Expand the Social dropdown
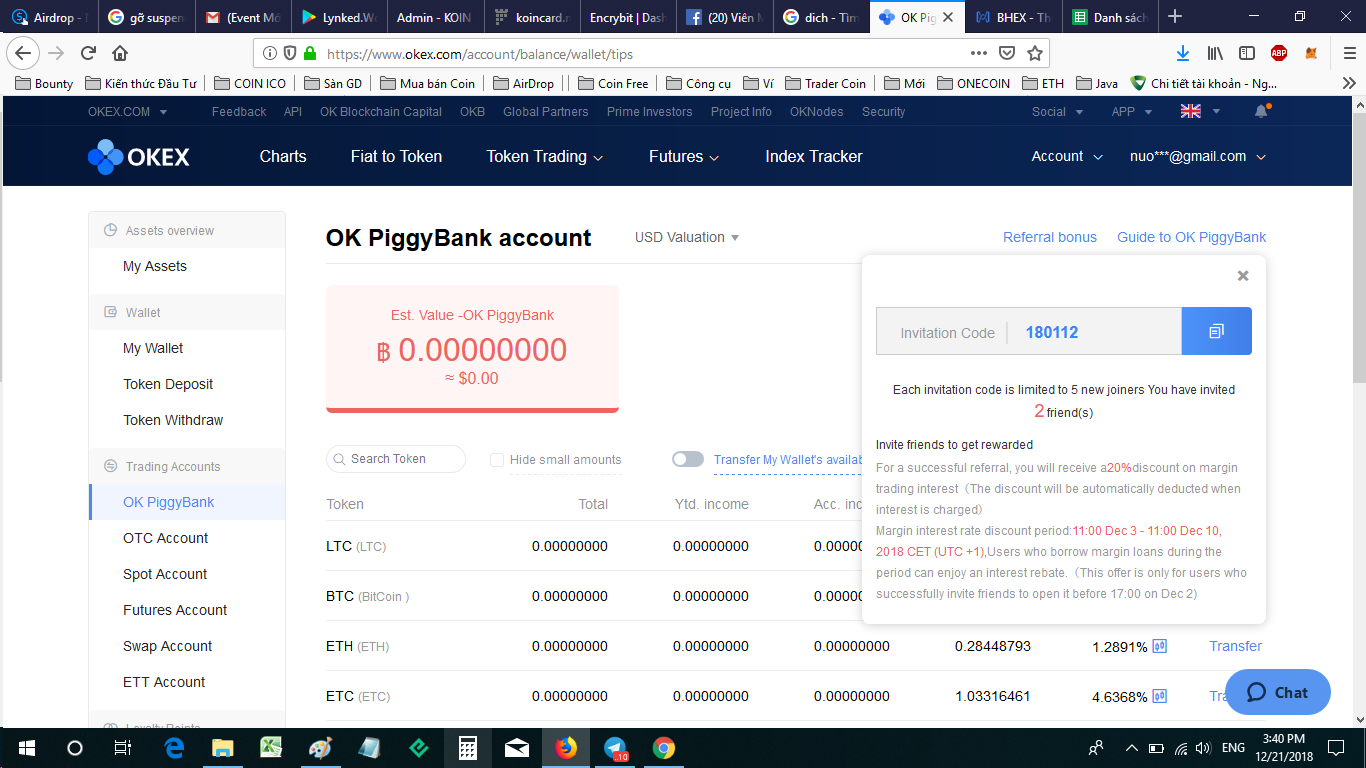 (x=1056, y=112)
